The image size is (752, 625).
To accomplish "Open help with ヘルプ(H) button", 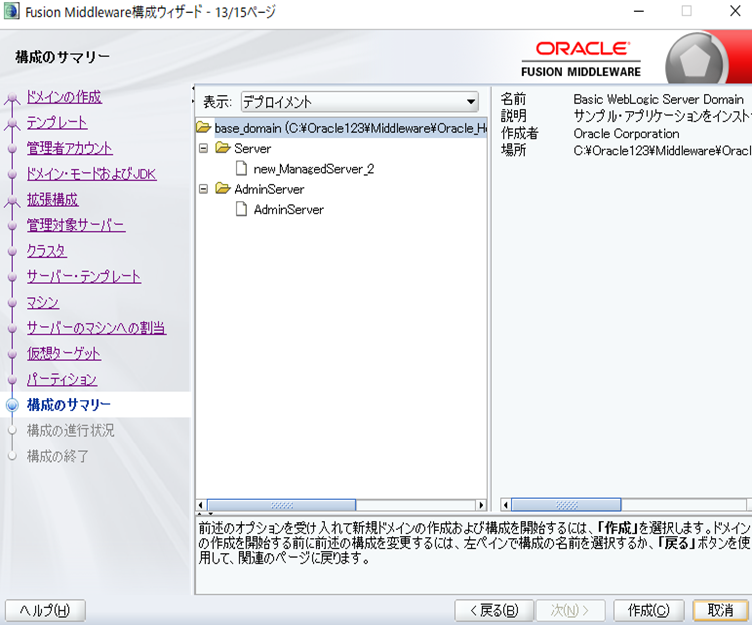I will click(x=45, y=610).
